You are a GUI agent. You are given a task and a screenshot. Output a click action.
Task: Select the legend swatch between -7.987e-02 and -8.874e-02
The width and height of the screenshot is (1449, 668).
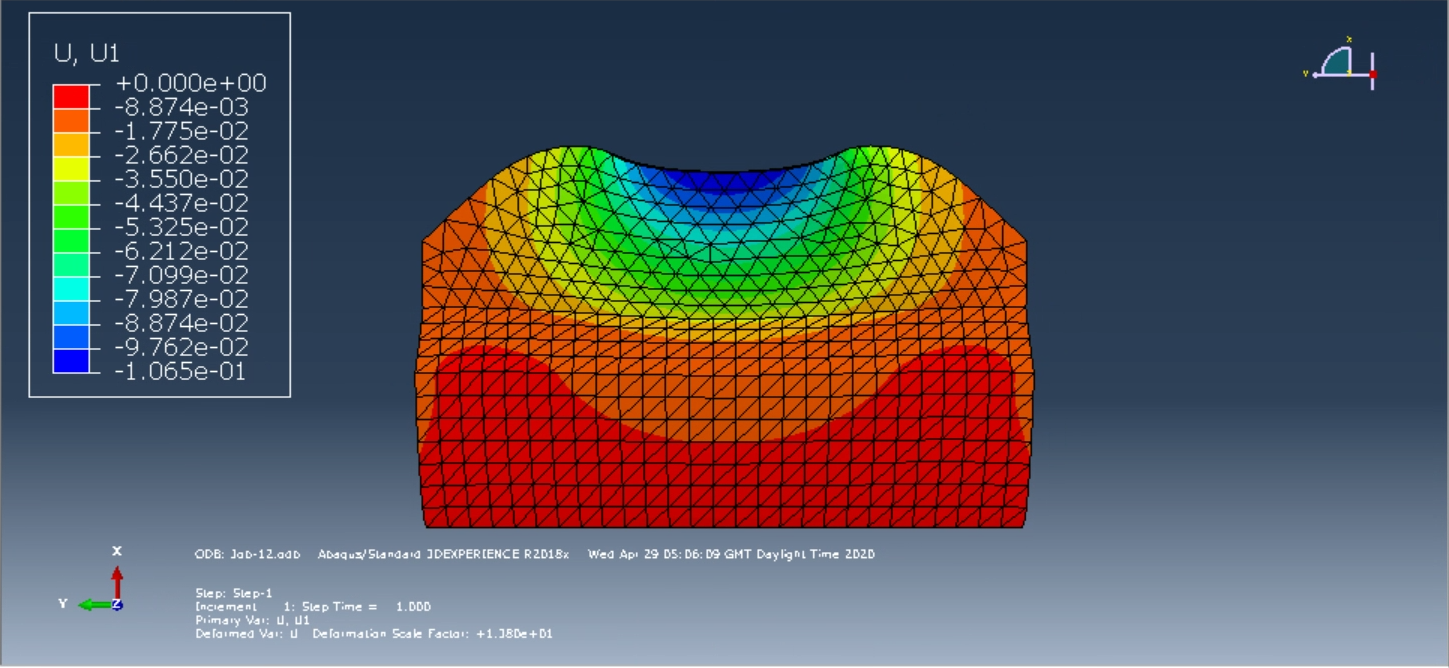(71, 312)
